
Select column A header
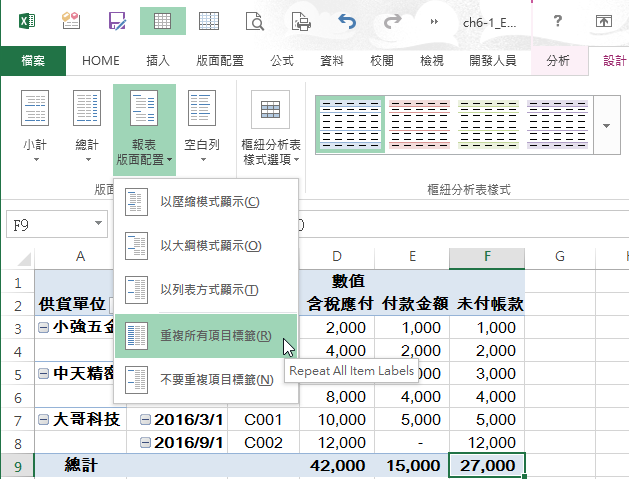tap(80, 256)
